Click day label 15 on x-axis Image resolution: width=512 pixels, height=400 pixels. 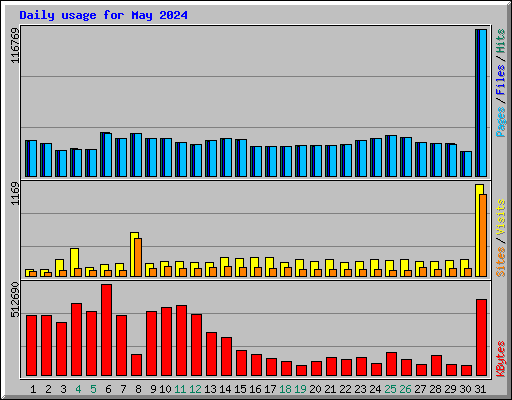click(240, 389)
